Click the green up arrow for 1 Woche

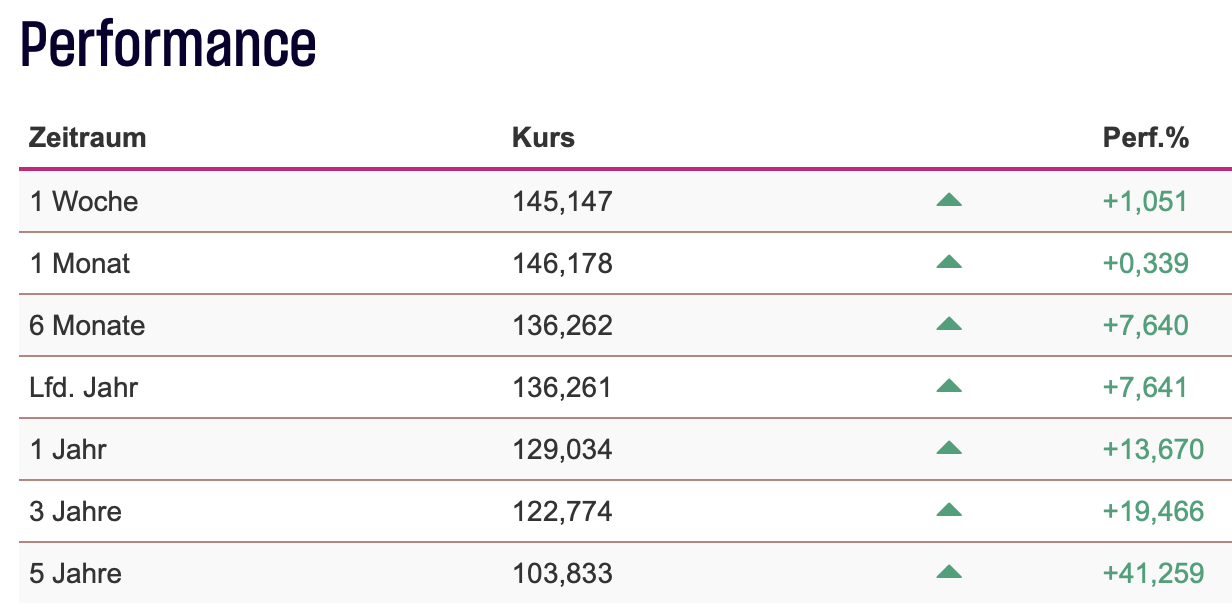tap(948, 201)
